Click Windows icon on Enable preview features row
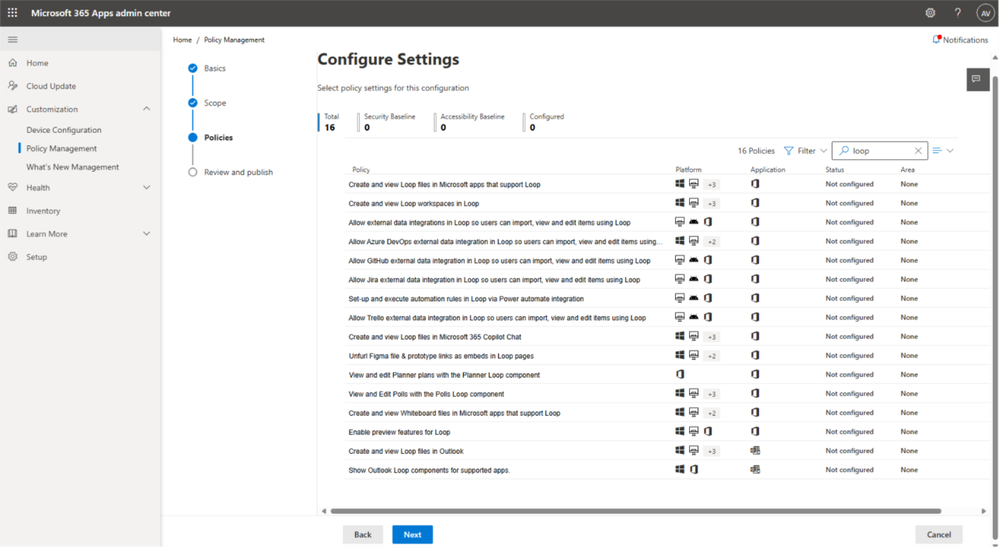999x547 pixels. tap(680, 432)
